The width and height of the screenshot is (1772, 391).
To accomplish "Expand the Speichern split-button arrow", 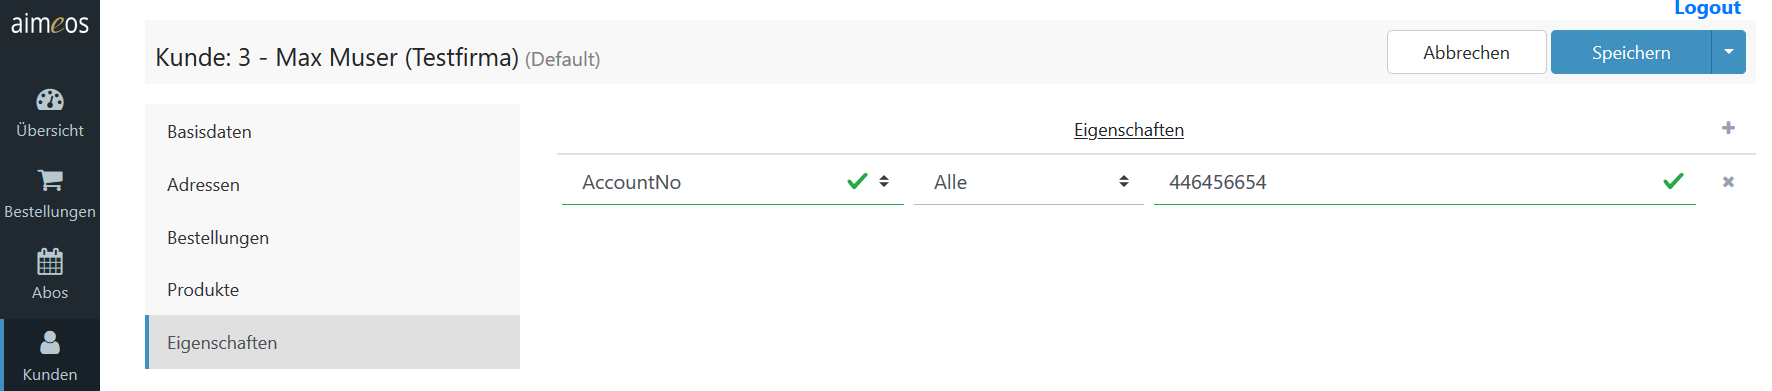I will (x=1729, y=52).
